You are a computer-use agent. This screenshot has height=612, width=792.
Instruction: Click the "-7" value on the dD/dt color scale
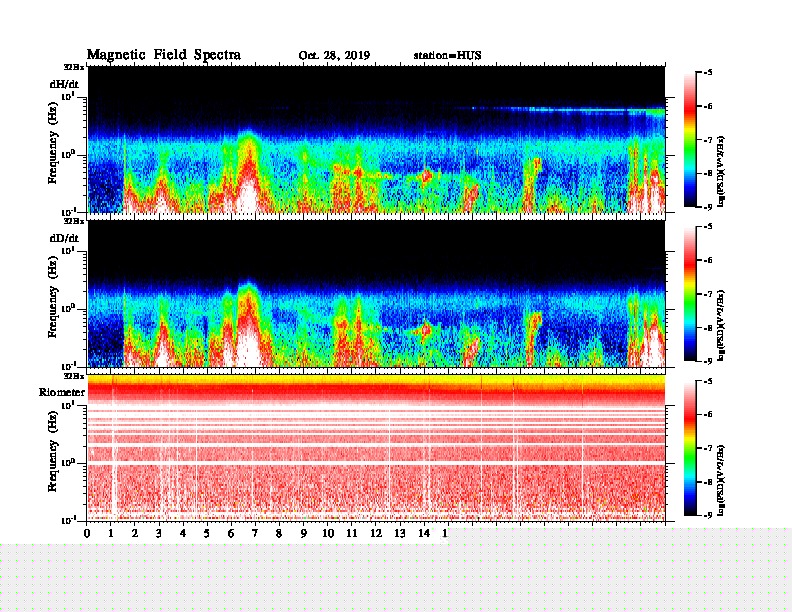708,294
